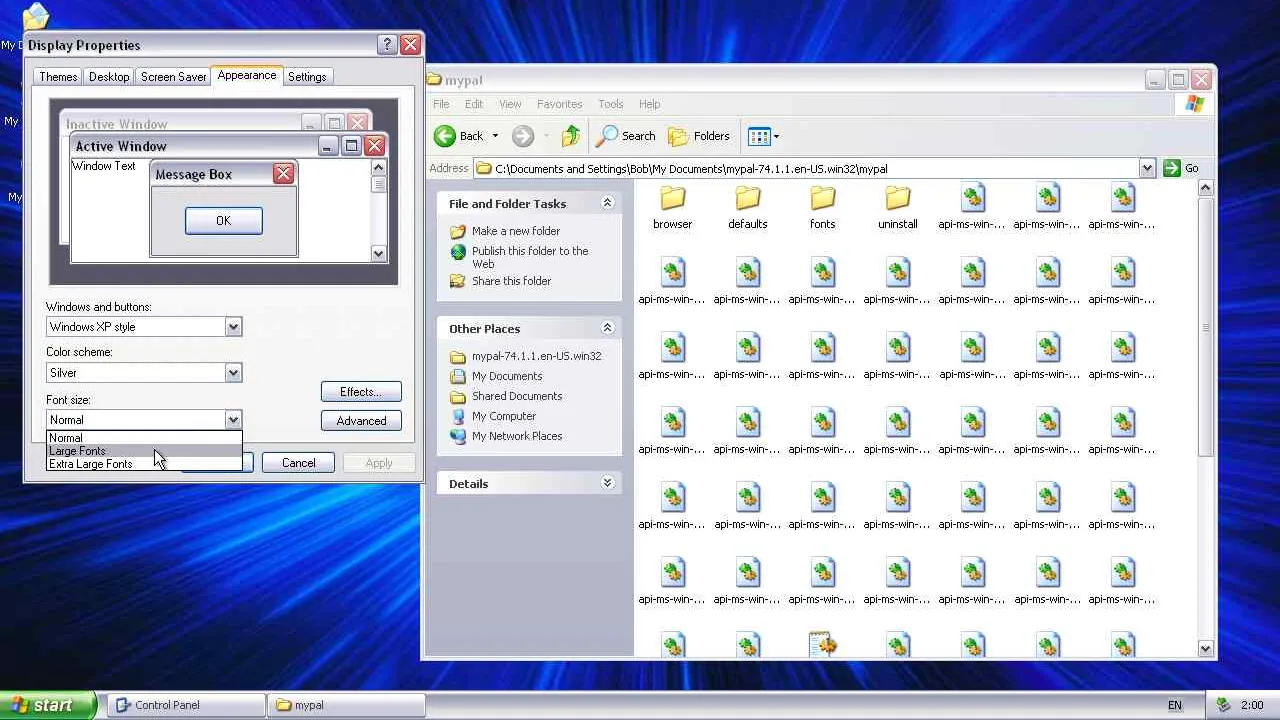The image size is (1280, 720).
Task: Choose Normal in the open font size list
Action: pos(144,438)
